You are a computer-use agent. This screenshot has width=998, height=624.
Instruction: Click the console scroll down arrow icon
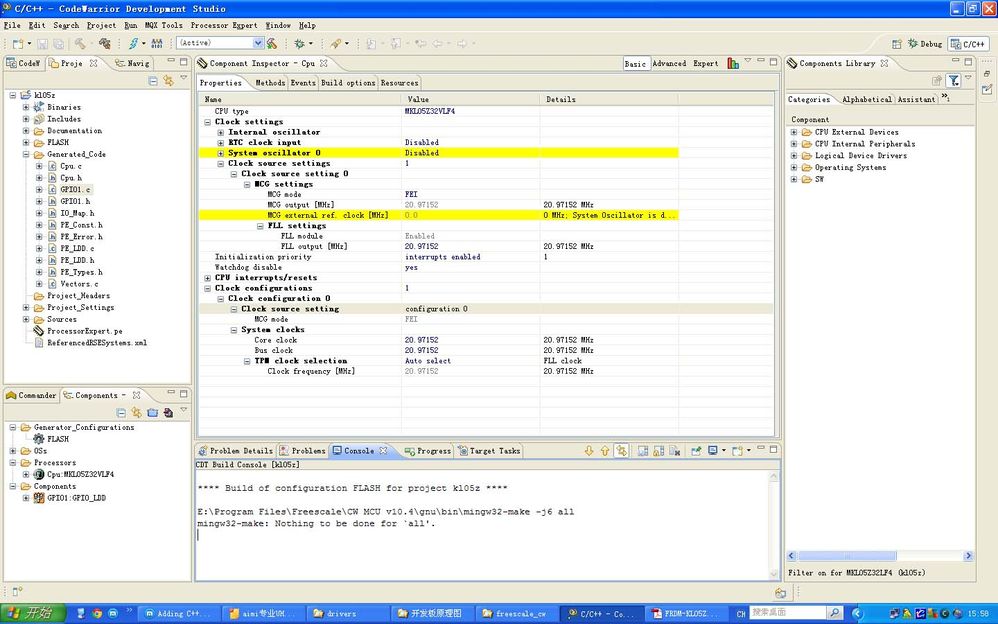click(x=589, y=451)
